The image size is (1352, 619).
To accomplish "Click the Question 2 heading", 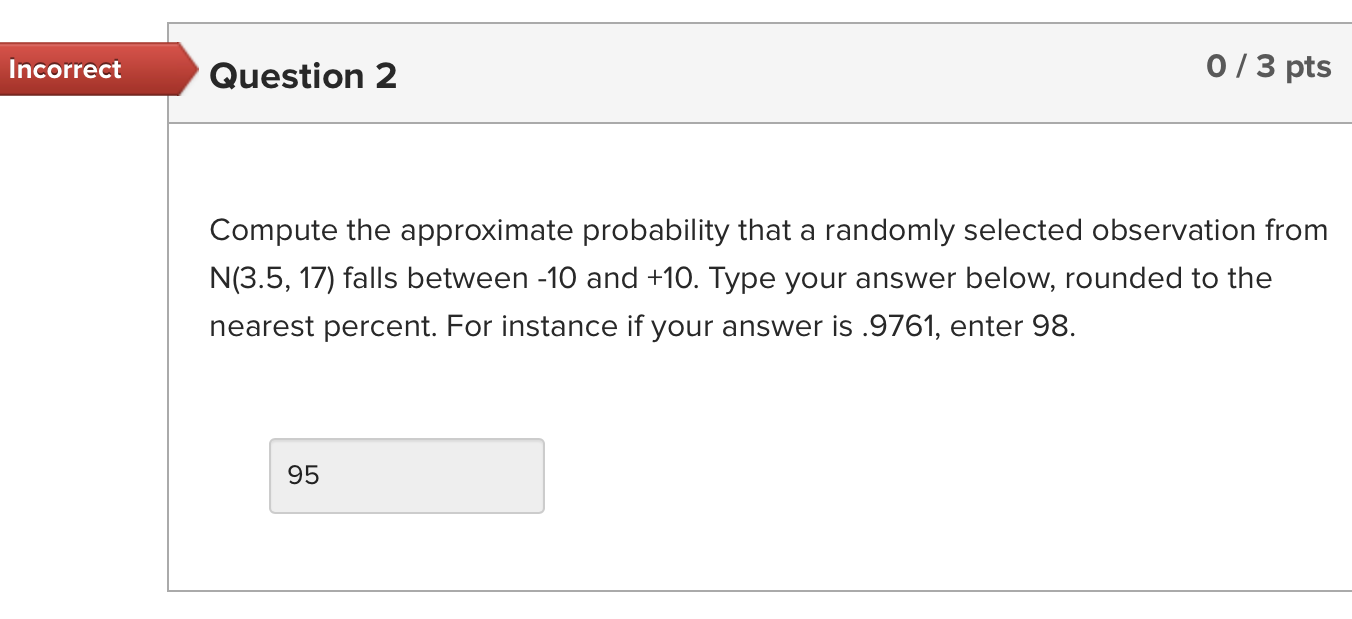I will [x=302, y=75].
